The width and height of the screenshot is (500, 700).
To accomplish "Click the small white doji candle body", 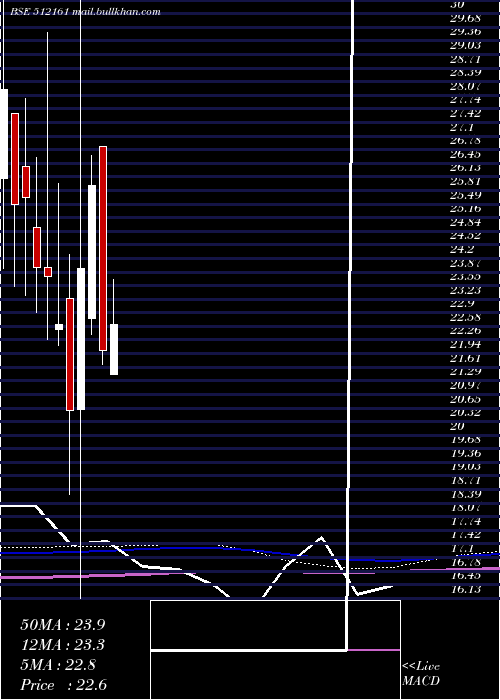I will (x=59, y=327).
